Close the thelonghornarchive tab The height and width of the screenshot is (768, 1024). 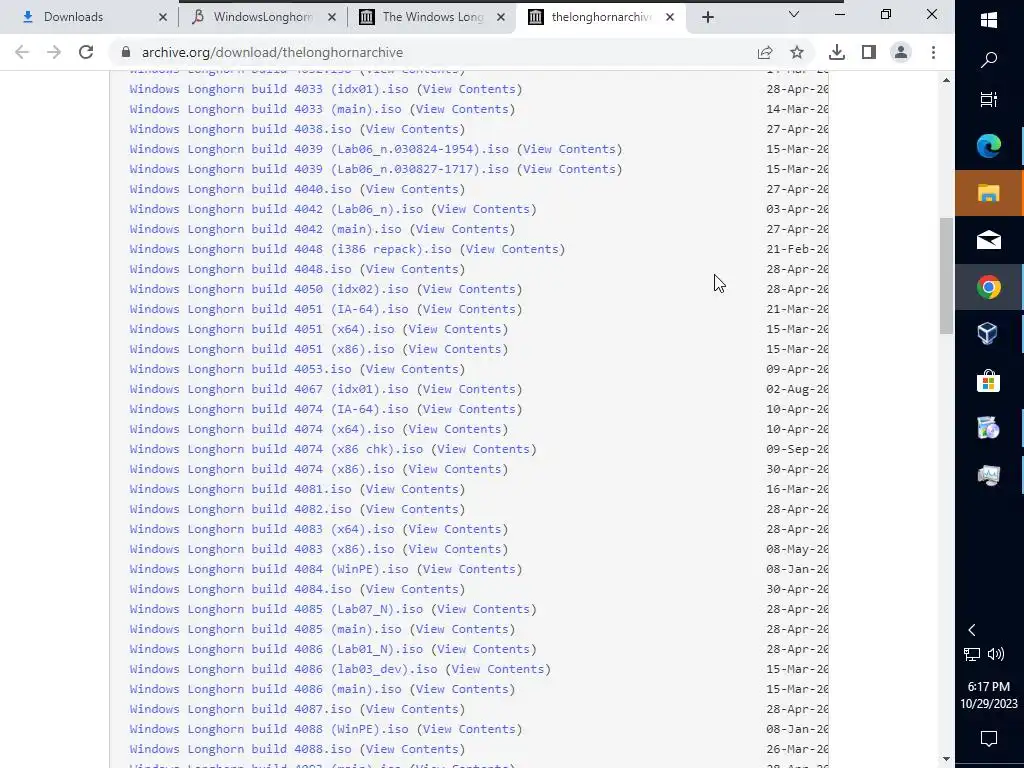pos(669,17)
